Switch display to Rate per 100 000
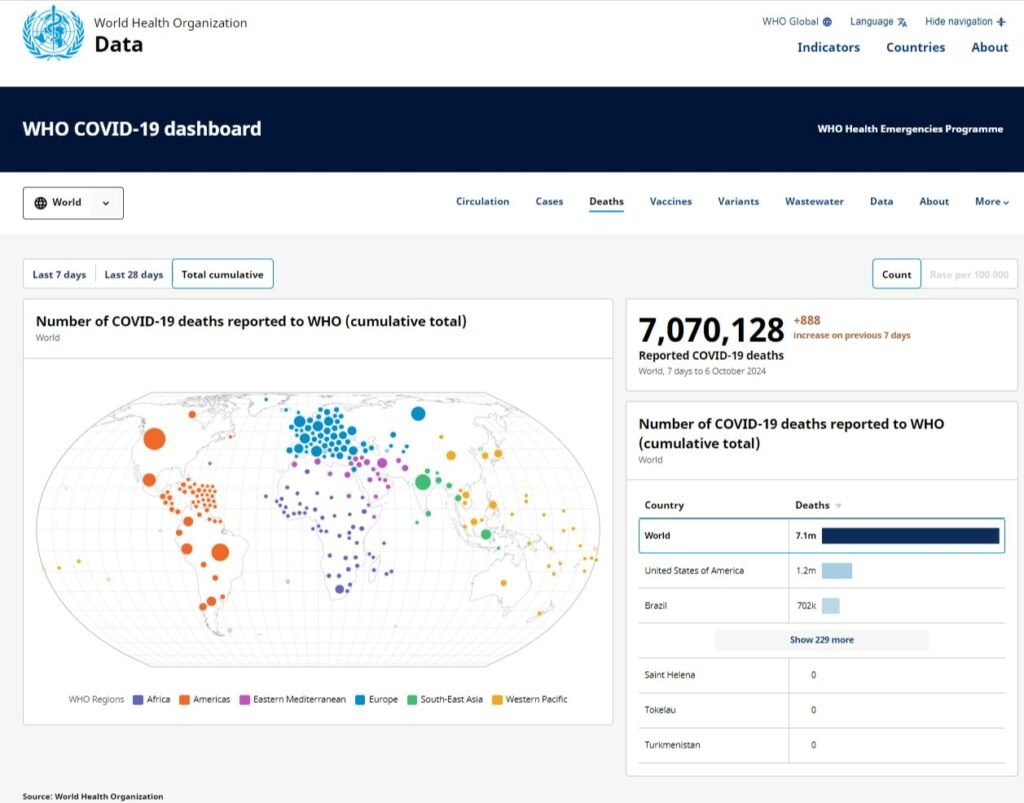1024x803 pixels. coord(969,275)
